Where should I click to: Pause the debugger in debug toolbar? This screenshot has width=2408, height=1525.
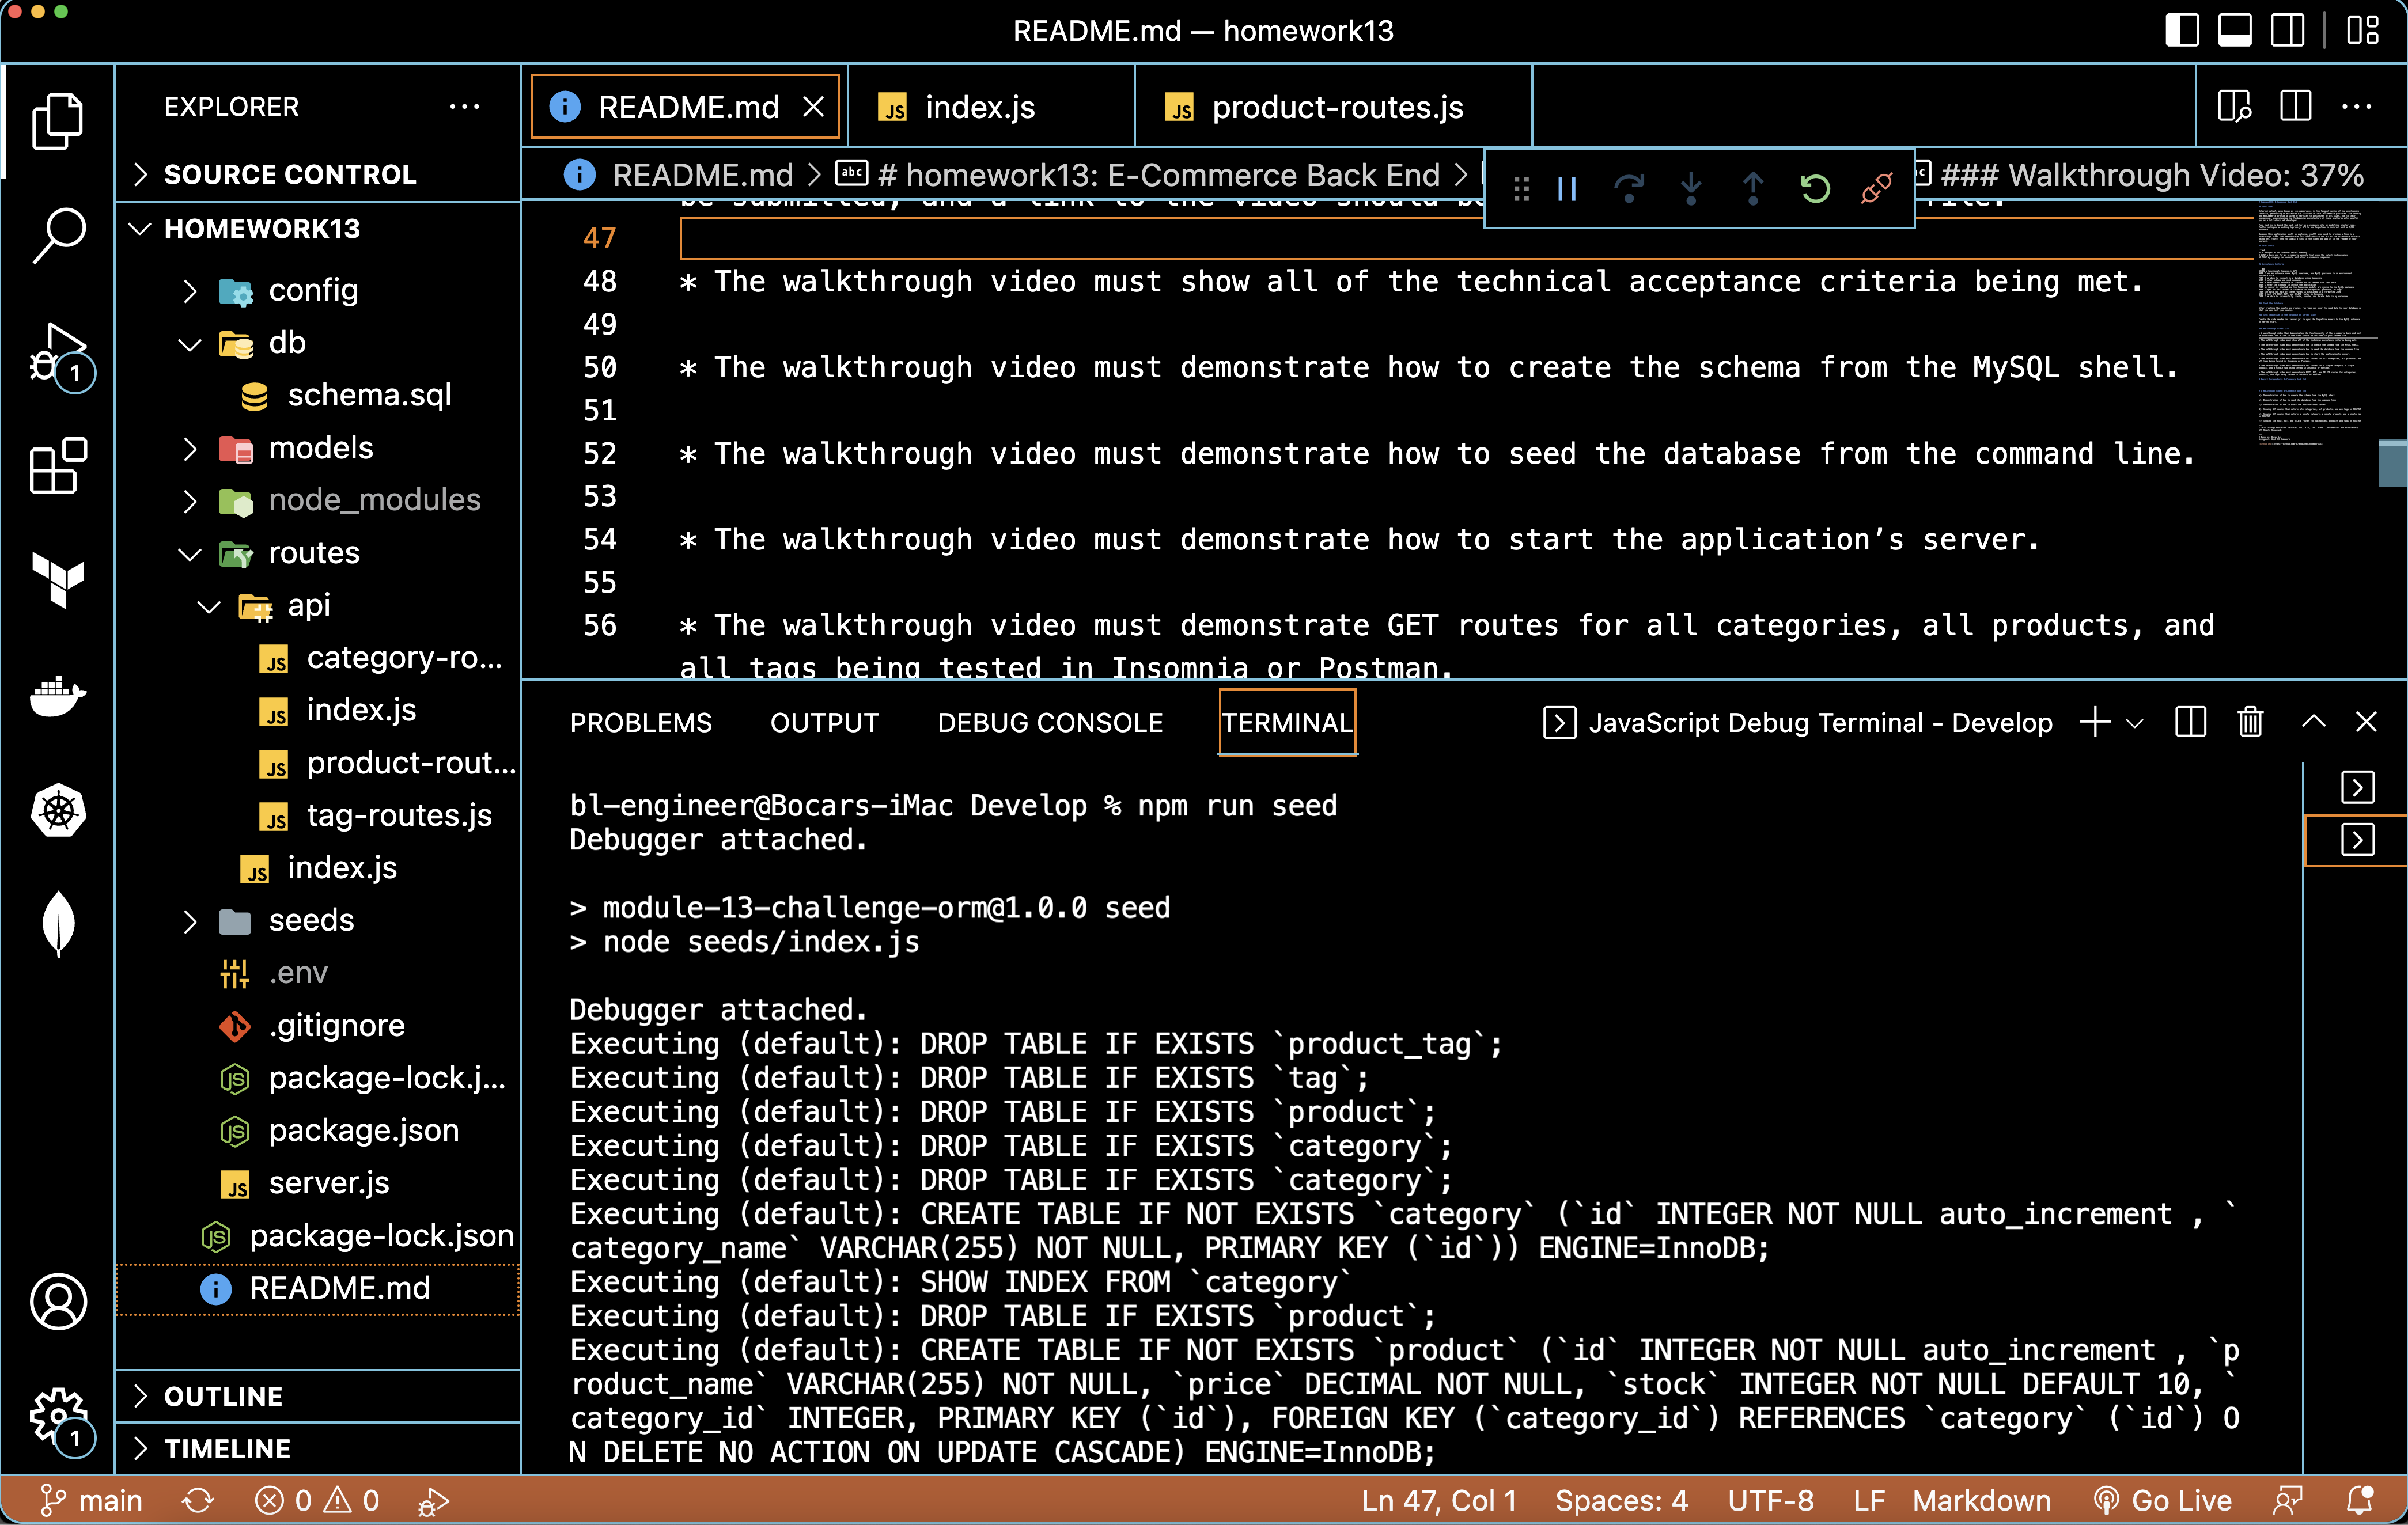tap(1567, 188)
